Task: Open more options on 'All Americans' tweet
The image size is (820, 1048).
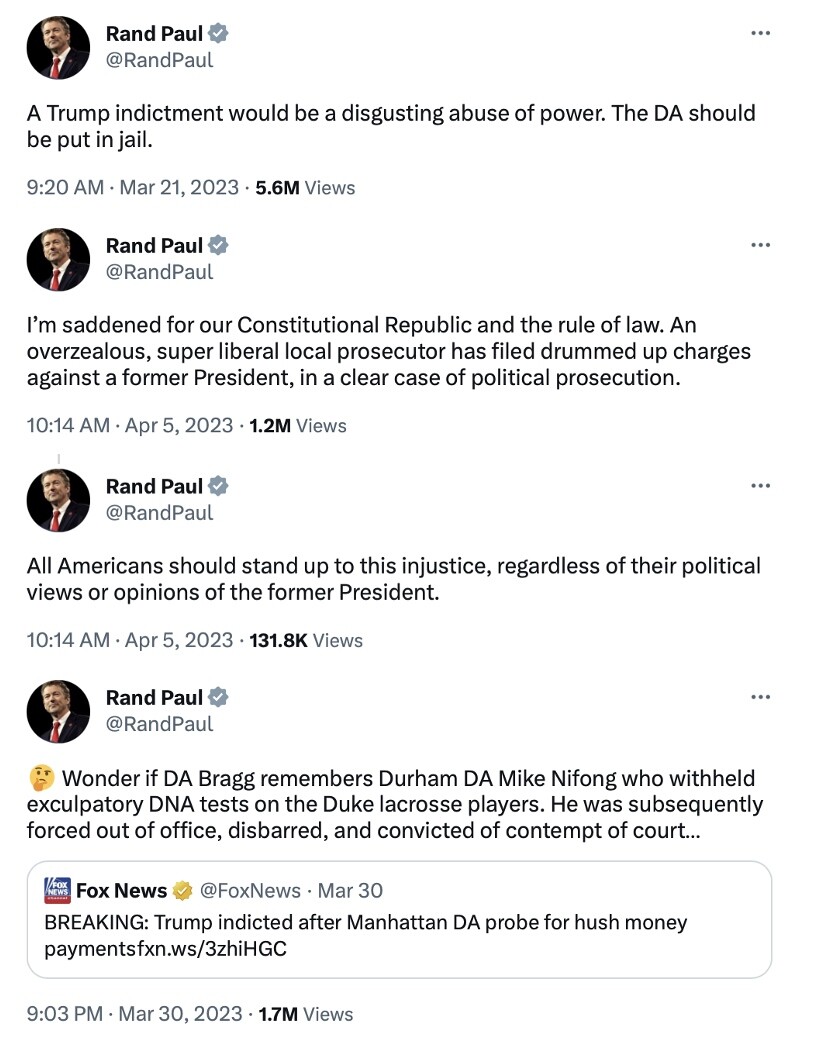Action: (761, 485)
